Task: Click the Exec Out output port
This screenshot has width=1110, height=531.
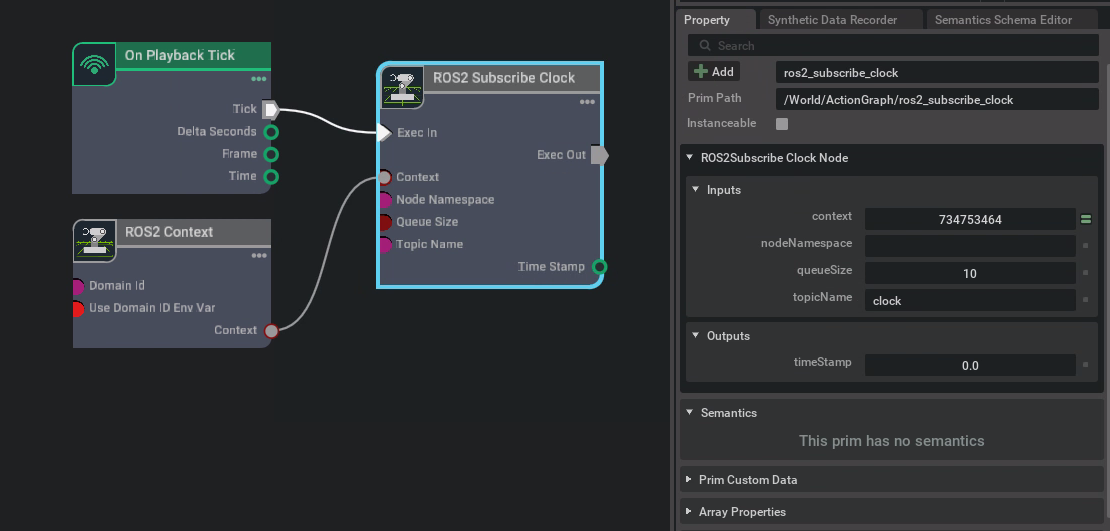Action: (x=600, y=154)
